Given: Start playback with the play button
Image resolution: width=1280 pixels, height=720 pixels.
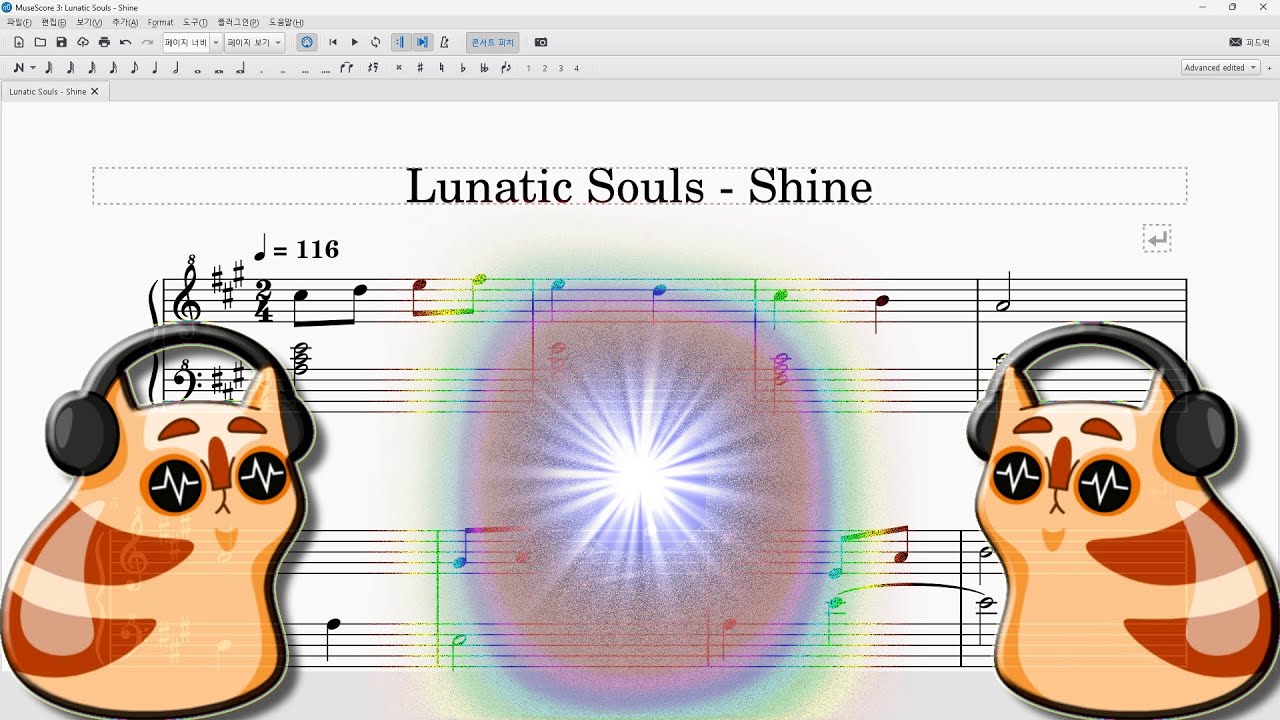Looking at the screenshot, I should click(354, 42).
